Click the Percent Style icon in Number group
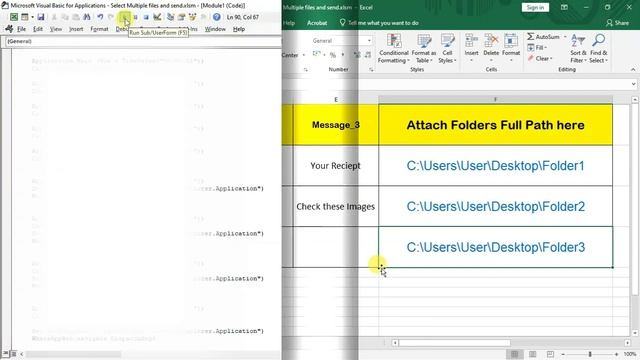This screenshot has height=360, width=640. 333,55
